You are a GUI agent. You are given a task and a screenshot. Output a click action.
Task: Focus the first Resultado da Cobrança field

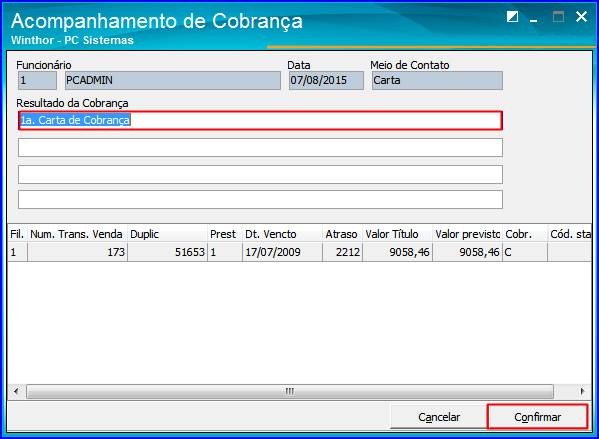click(x=260, y=121)
